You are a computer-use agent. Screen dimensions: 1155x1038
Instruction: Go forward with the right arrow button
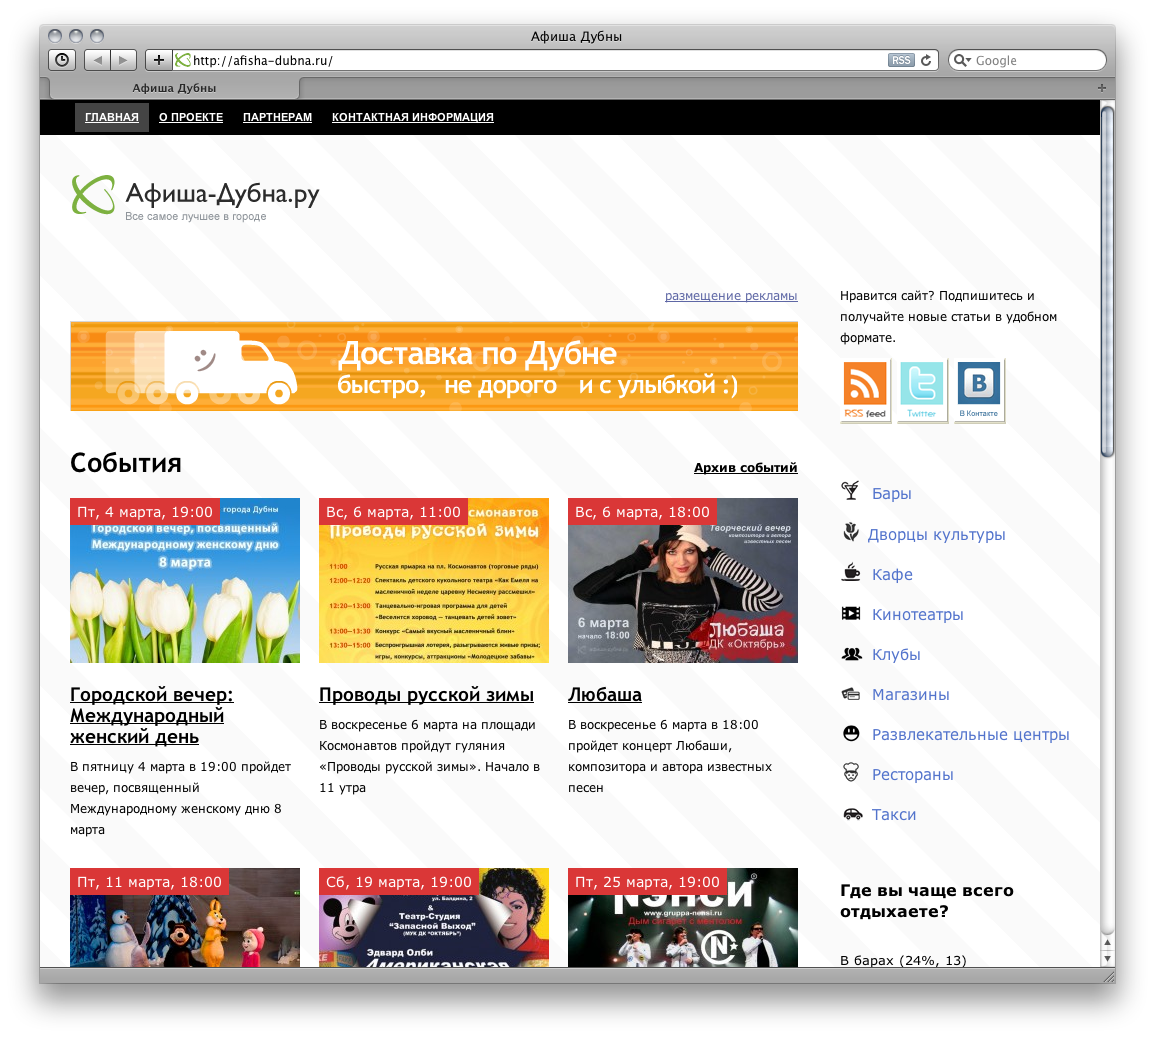pos(124,60)
